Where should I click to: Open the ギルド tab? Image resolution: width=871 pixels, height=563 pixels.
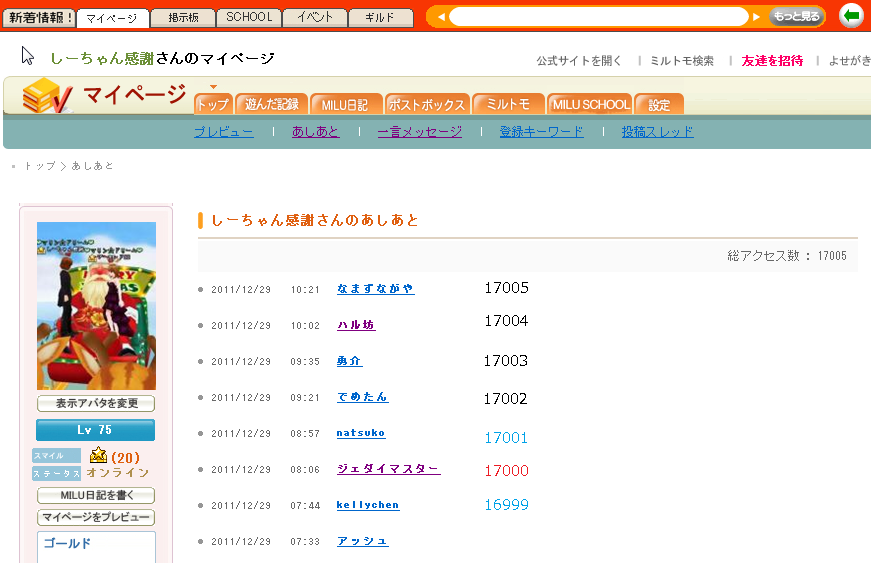tap(380, 18)
